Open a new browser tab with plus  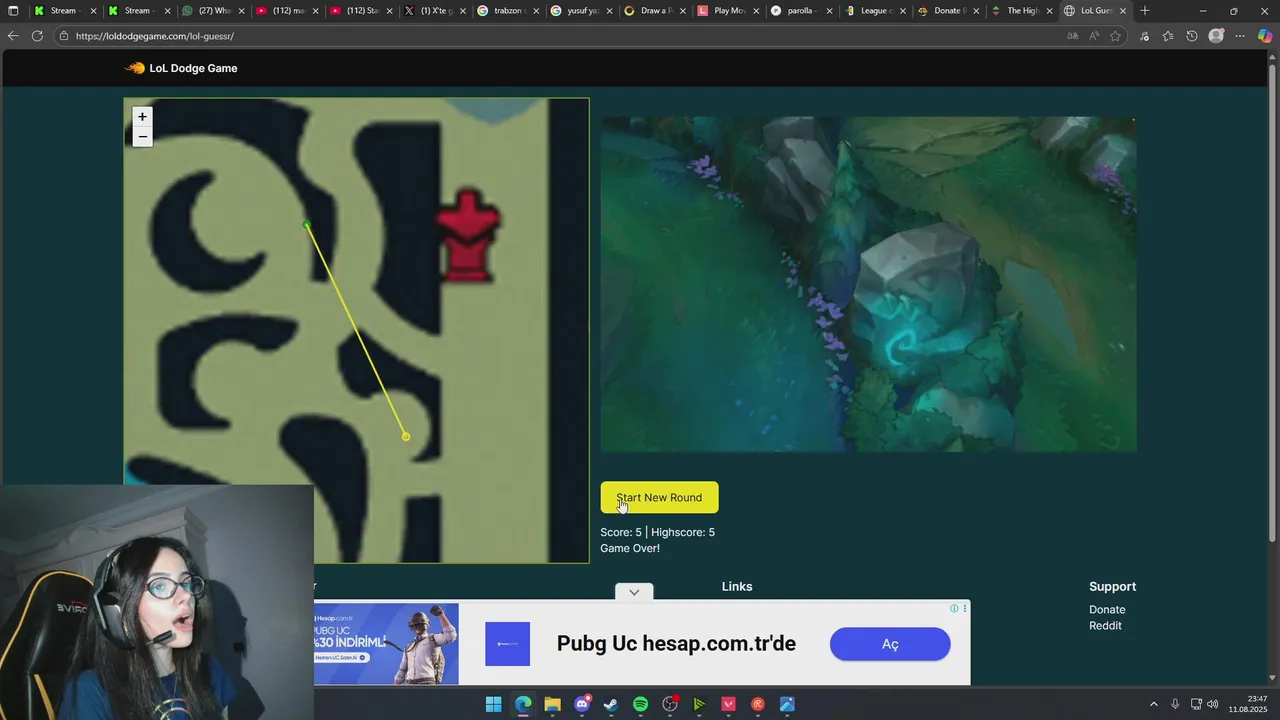coord(1145,11)
